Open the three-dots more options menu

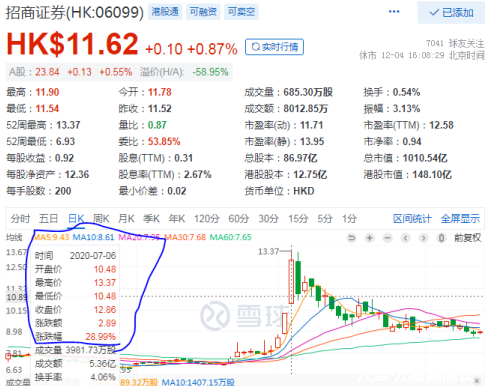(x=394, y=12)
